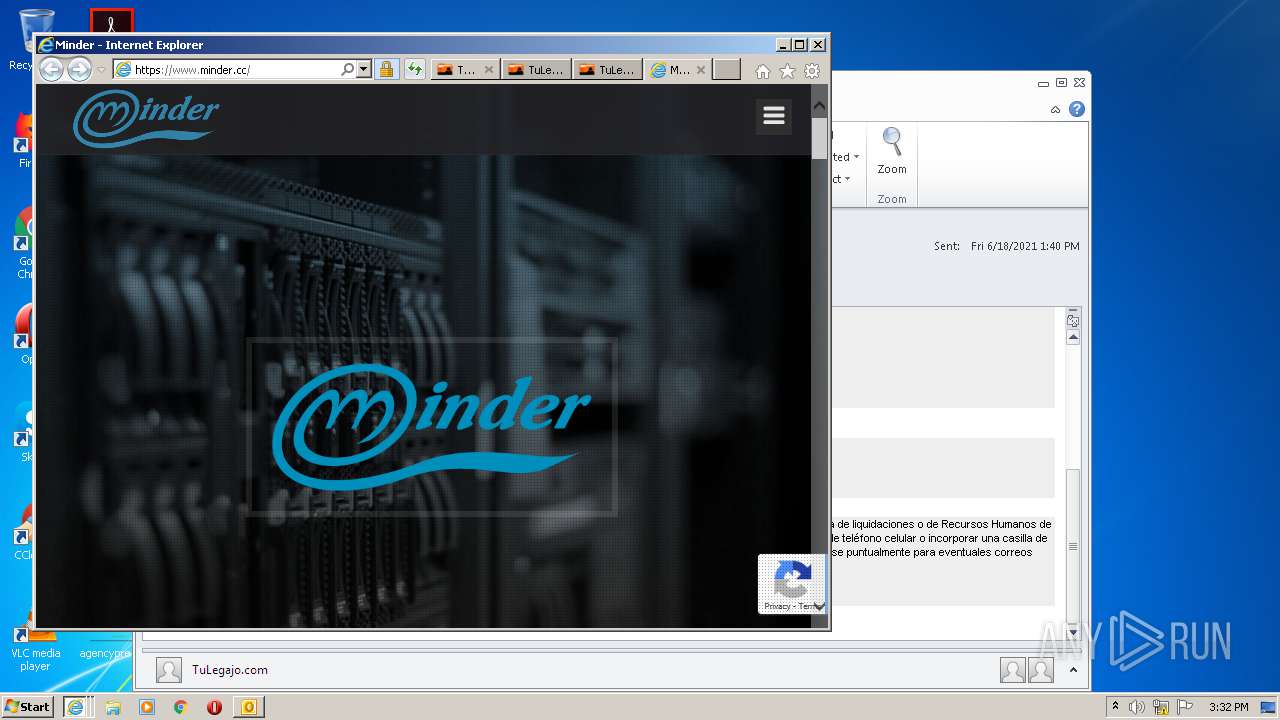Click the first contact avatar on the right of people pane
The height and width of the screenshot is (720, 1280).
(1013, 670)
